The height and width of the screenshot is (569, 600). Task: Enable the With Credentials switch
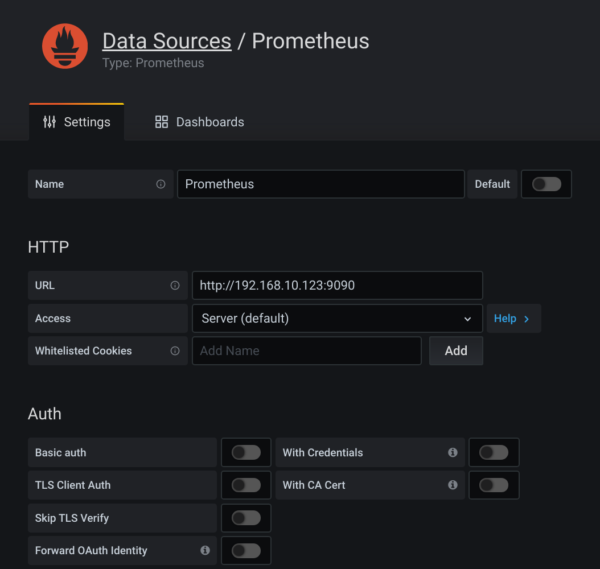pyautogui.click(x=494, y=453)
